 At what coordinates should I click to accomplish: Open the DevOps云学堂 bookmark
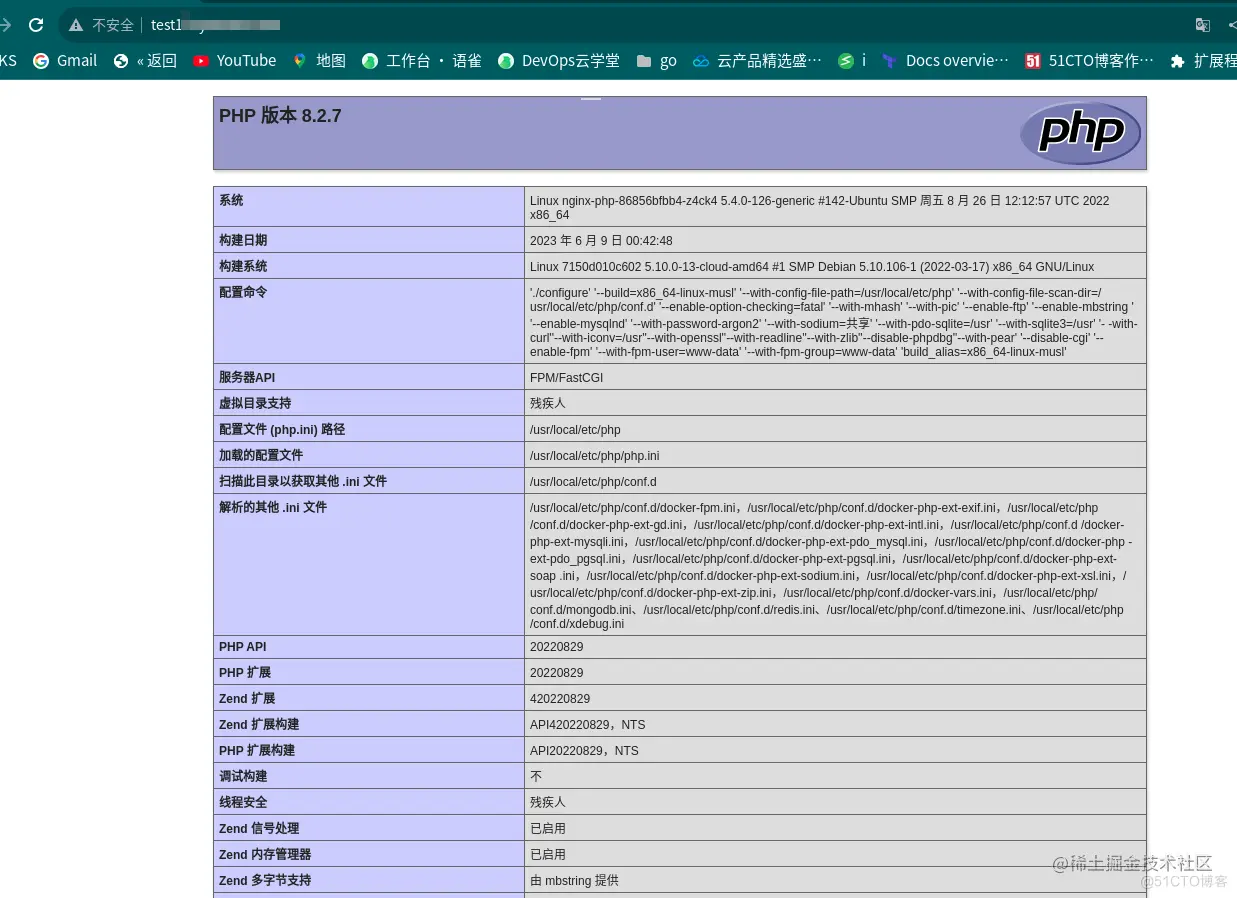tap(559, 61)
